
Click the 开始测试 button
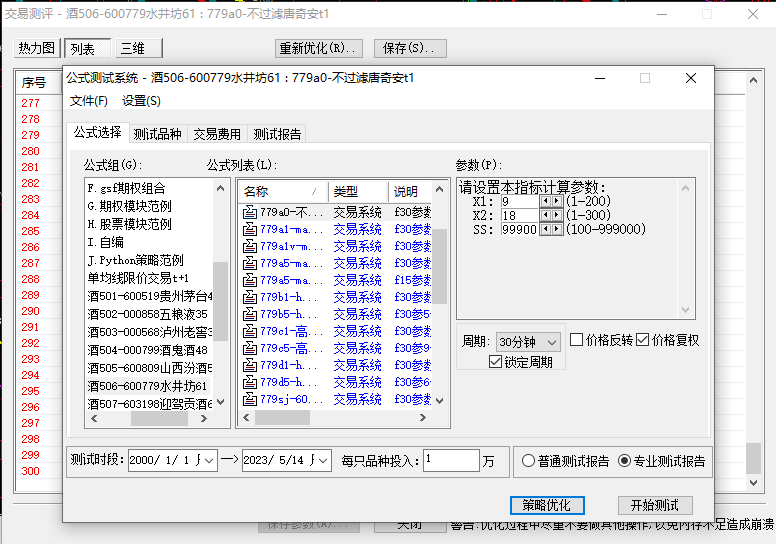[654, 505]
